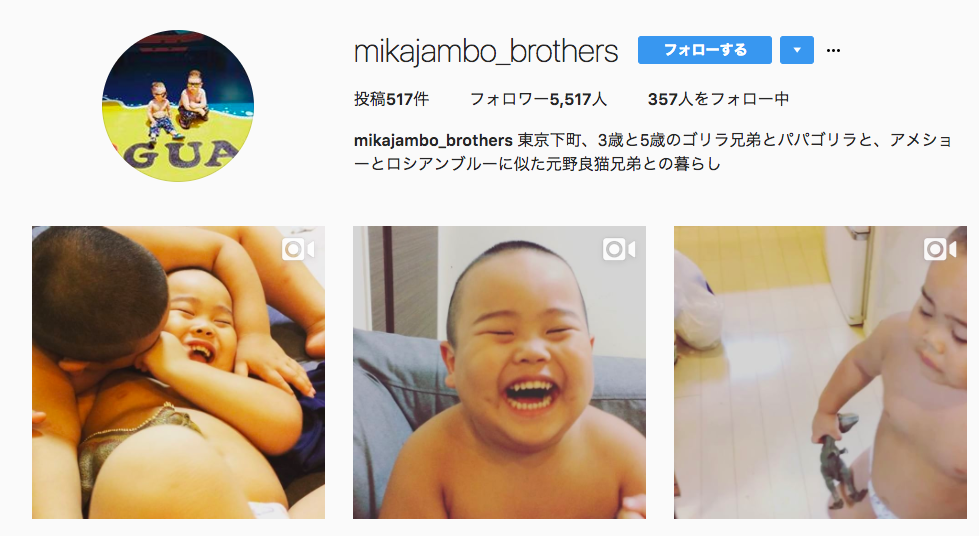Open the laughing boy video post
Viewport: 979px width, 536px height.
point(499,372)
